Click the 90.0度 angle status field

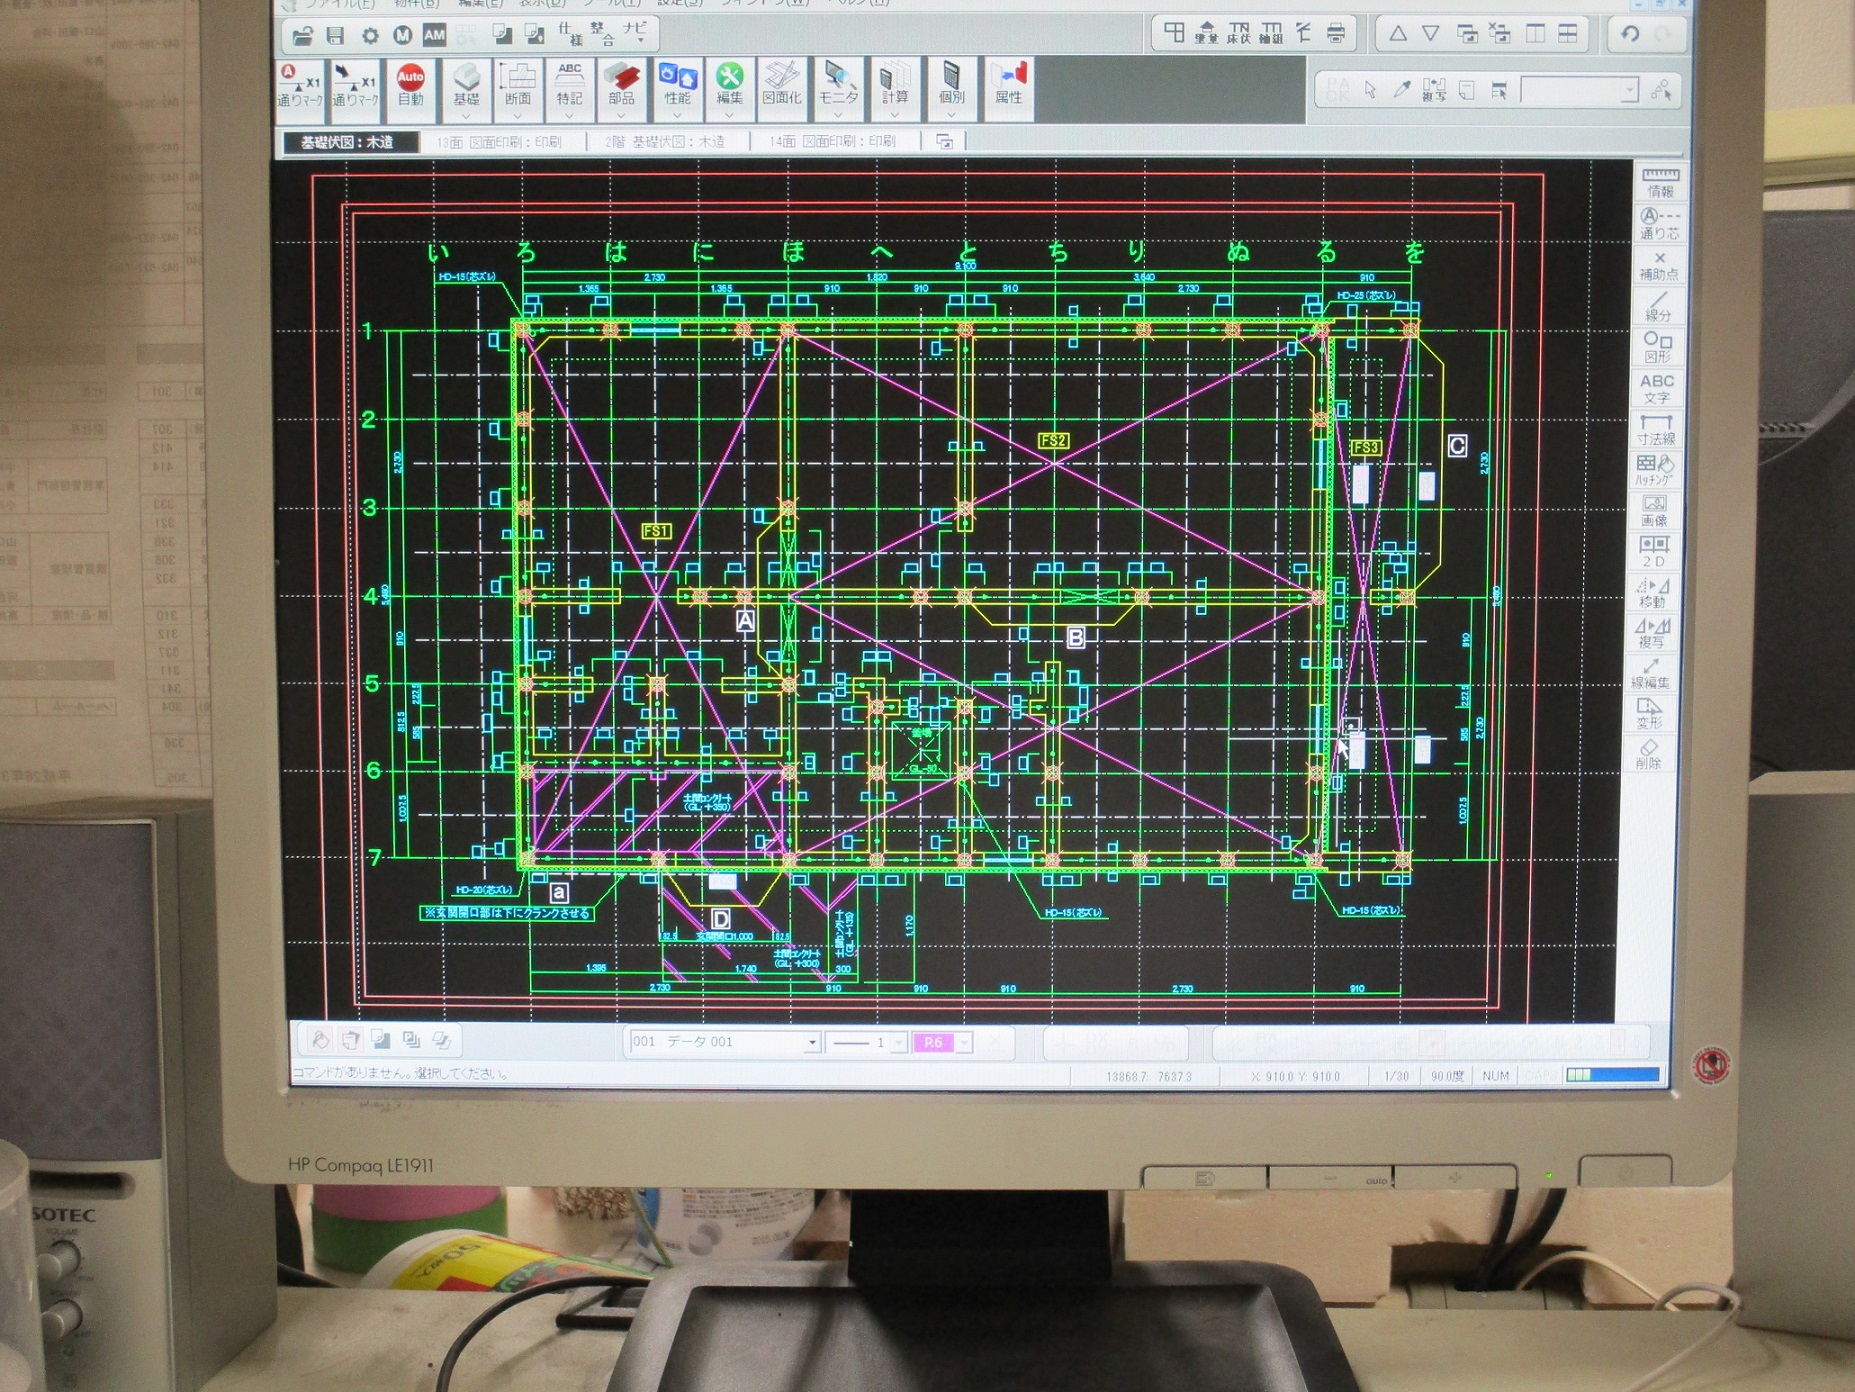coord(1447,1076)
